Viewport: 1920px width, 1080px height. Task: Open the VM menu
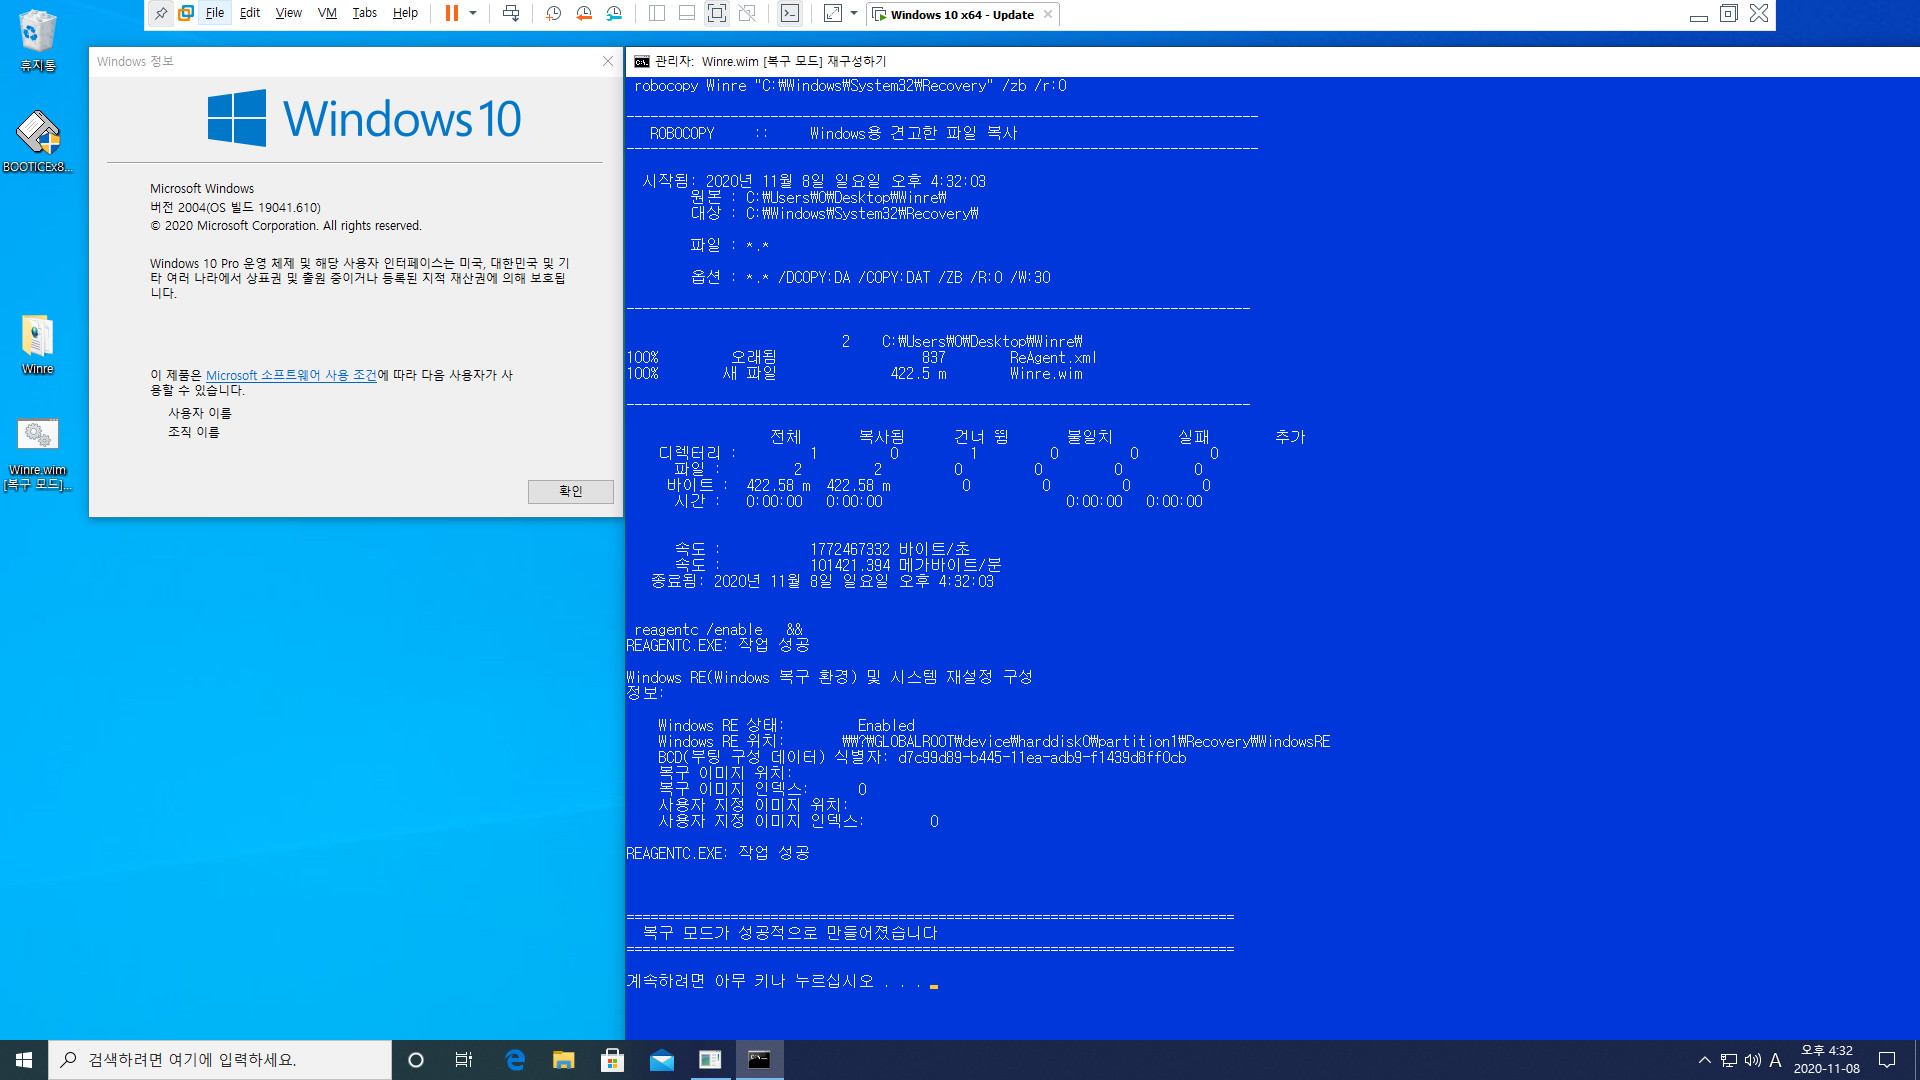pos(327,14)
